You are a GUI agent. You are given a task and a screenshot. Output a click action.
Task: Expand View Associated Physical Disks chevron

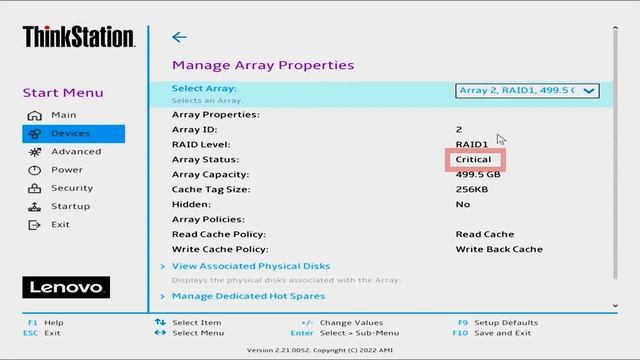coord(162,267)
